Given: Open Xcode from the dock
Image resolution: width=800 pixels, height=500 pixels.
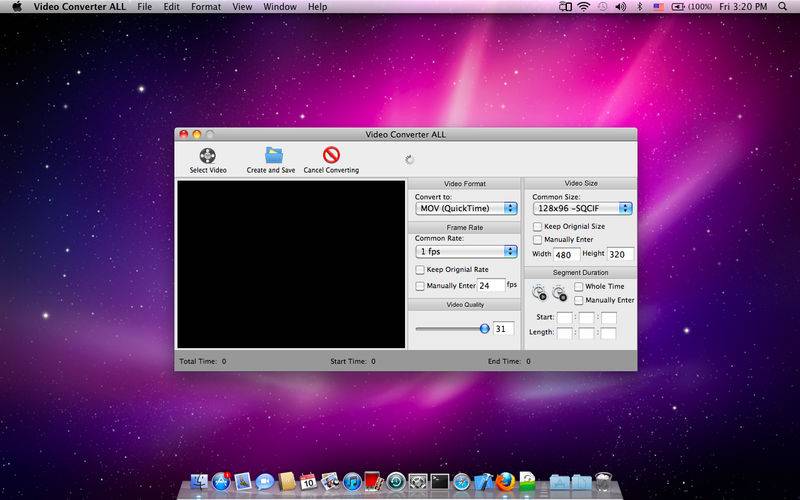Looking at the screenshot, I should coord(483,482).
